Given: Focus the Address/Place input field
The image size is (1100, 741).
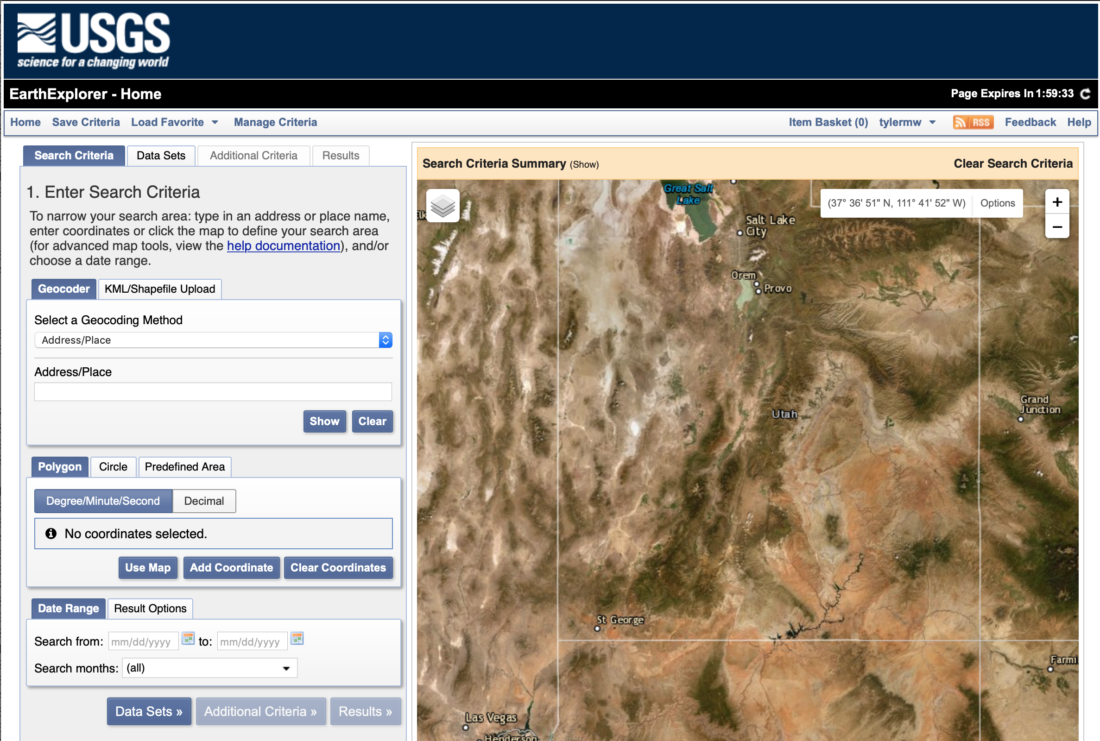Looking at the screenshot, I should click(x=213, y=392).
